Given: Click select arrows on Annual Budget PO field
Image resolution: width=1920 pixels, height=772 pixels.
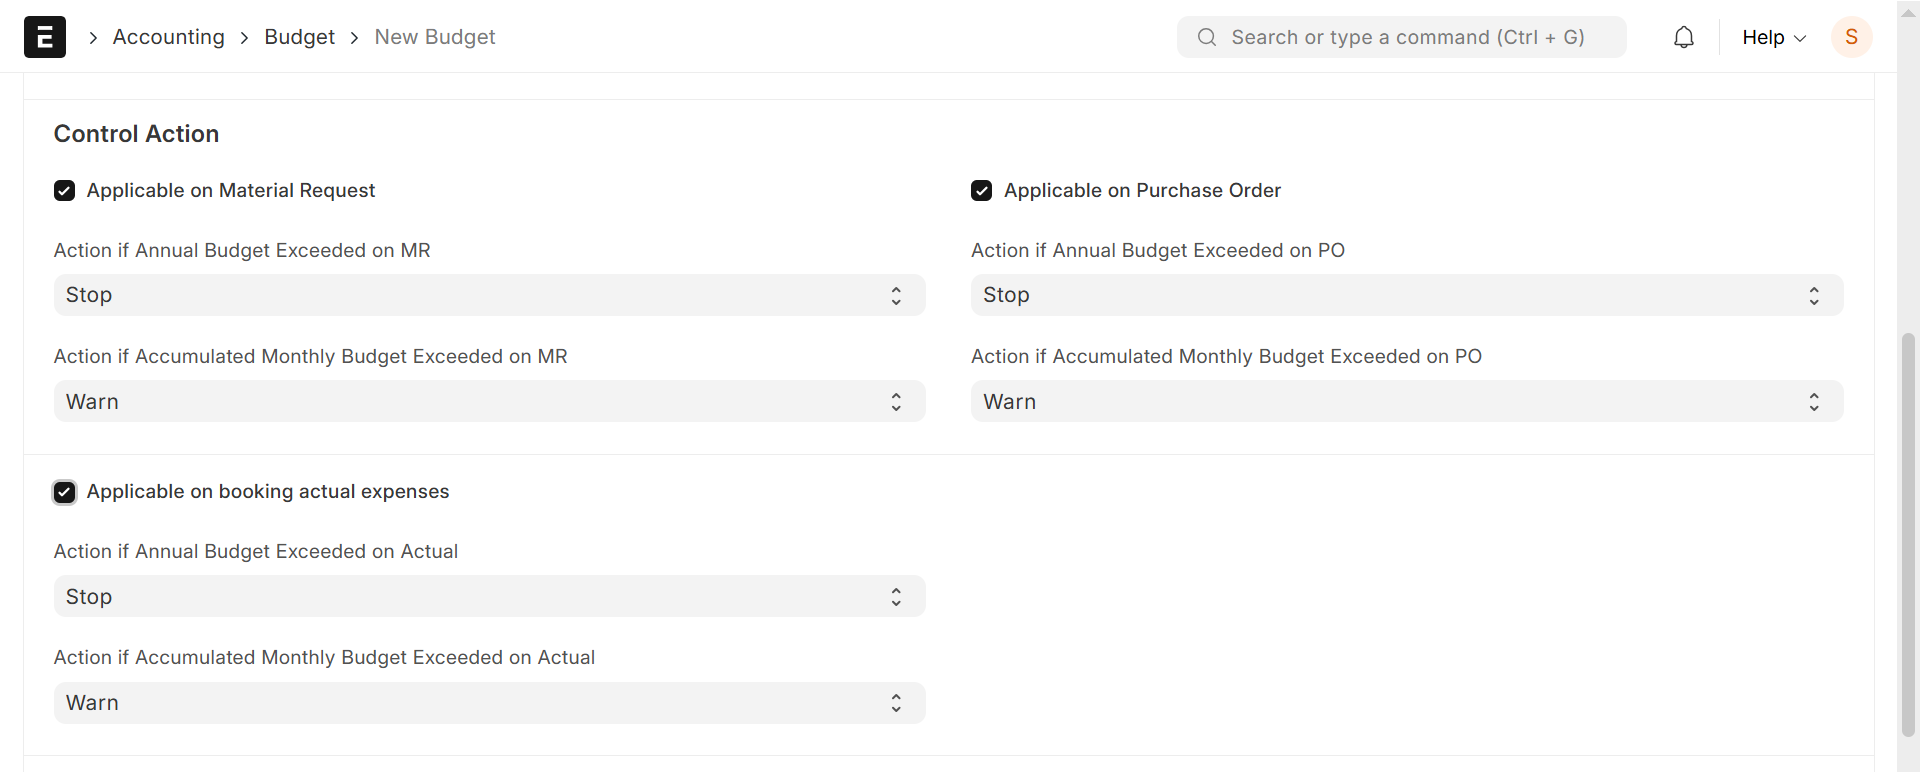Looking at the screenshot, I should click(1813, 296).
